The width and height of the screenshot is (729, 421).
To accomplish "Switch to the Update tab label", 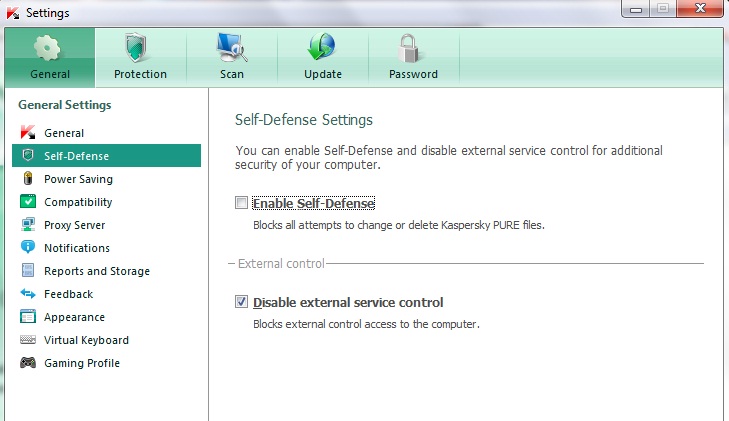I will click(x=323, y=74).
